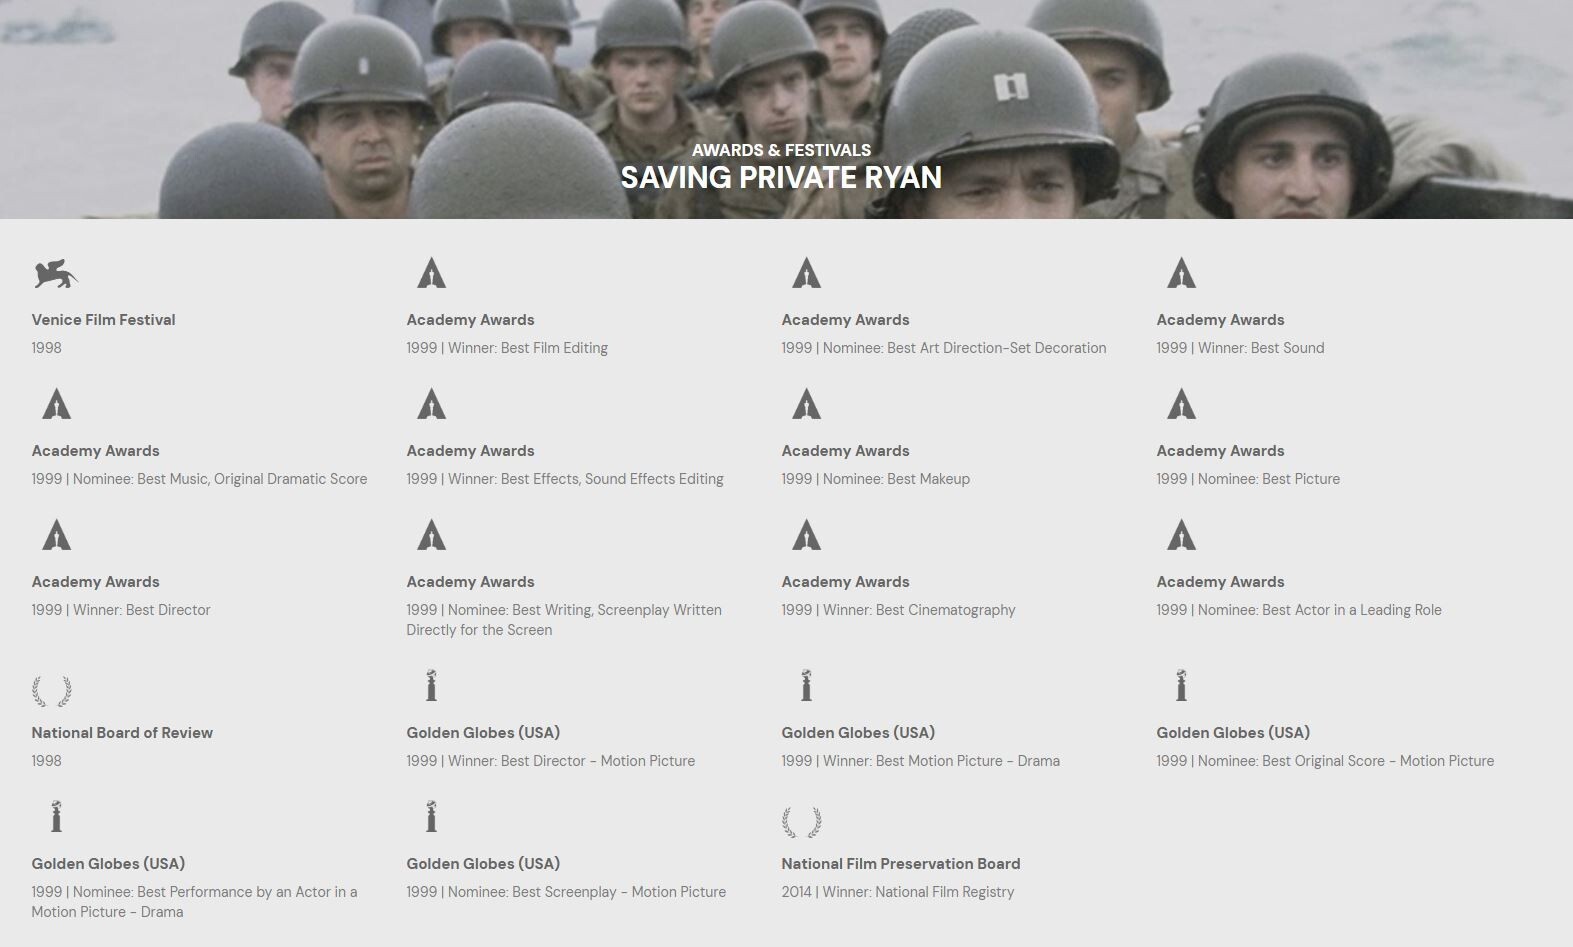
Task: Click the Golden Globe icon above Best Motion Picture - Drama
Action: pyautogui.click(x=806, y=686)
